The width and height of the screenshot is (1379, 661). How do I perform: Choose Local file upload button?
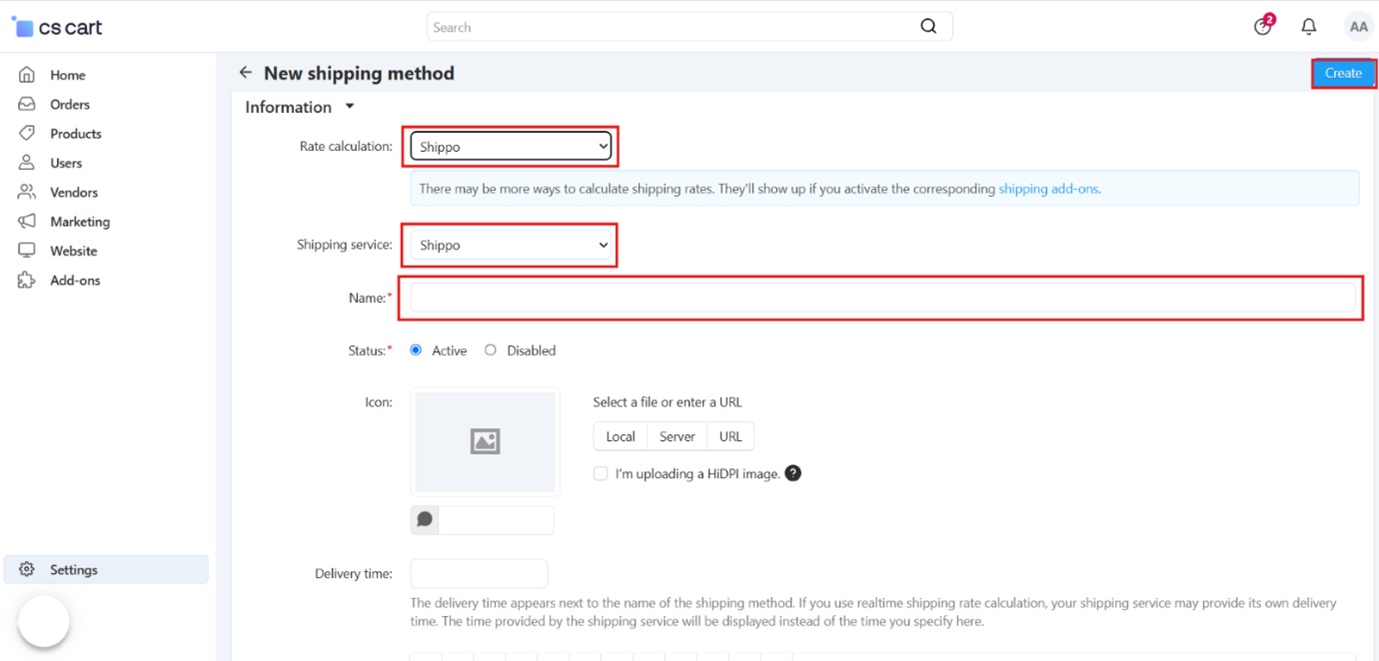click(x=620, y=437)
